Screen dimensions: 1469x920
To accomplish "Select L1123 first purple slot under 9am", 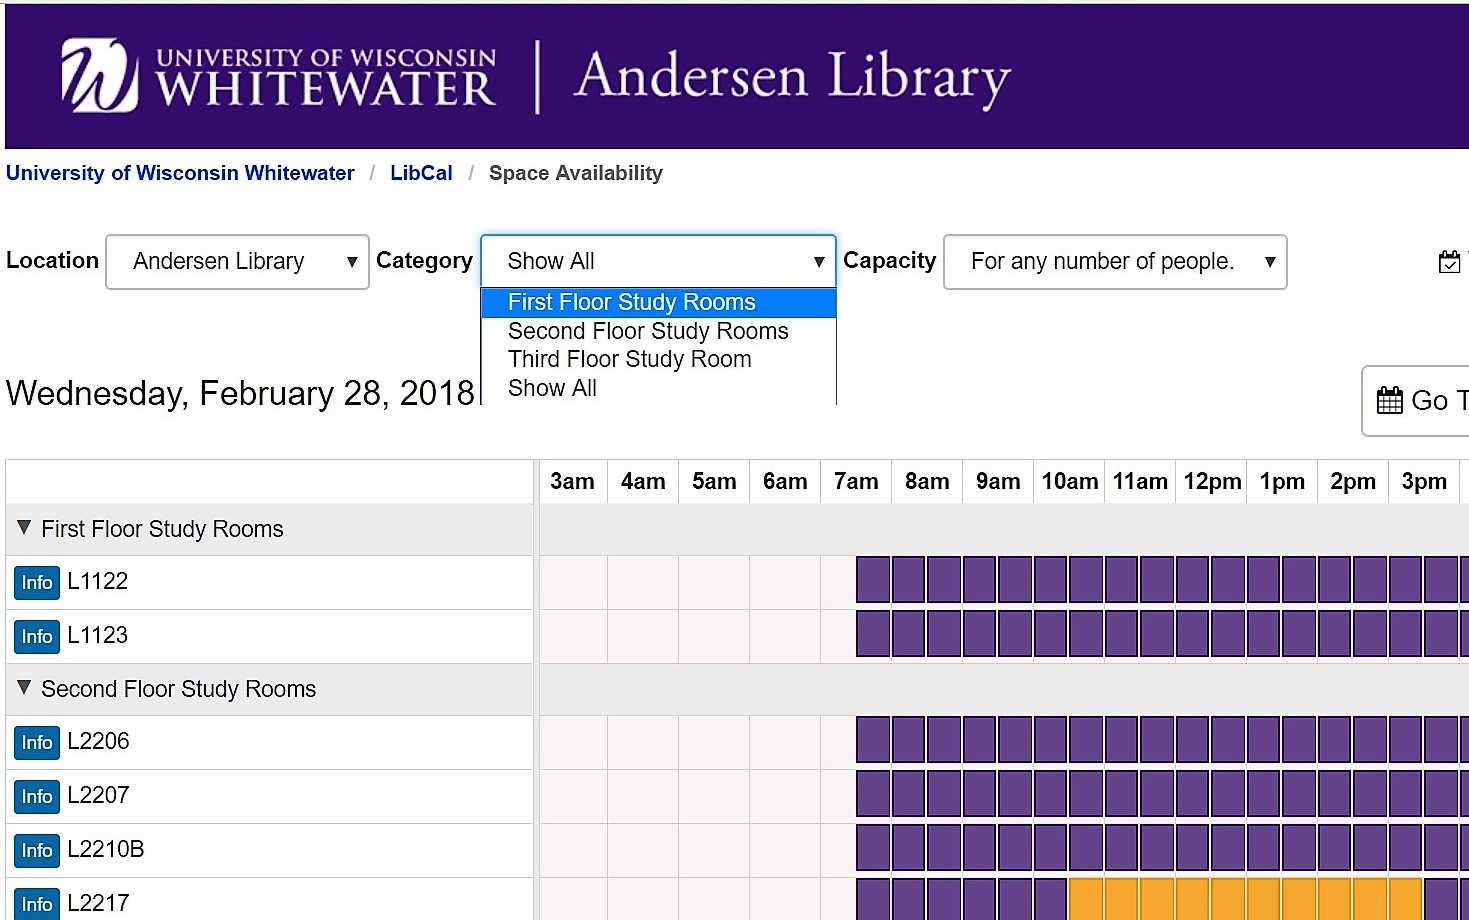I will (x=980, y=634).
